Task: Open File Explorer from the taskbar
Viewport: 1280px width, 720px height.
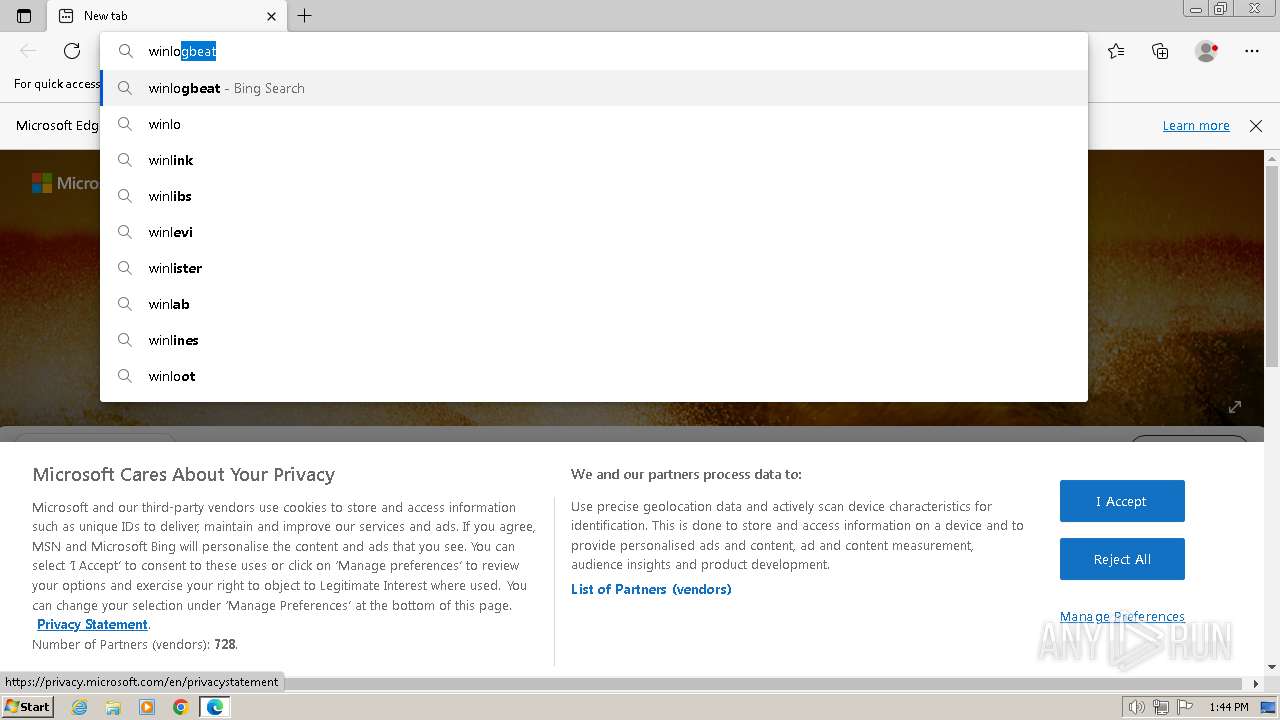Action: tap(113, 707)
